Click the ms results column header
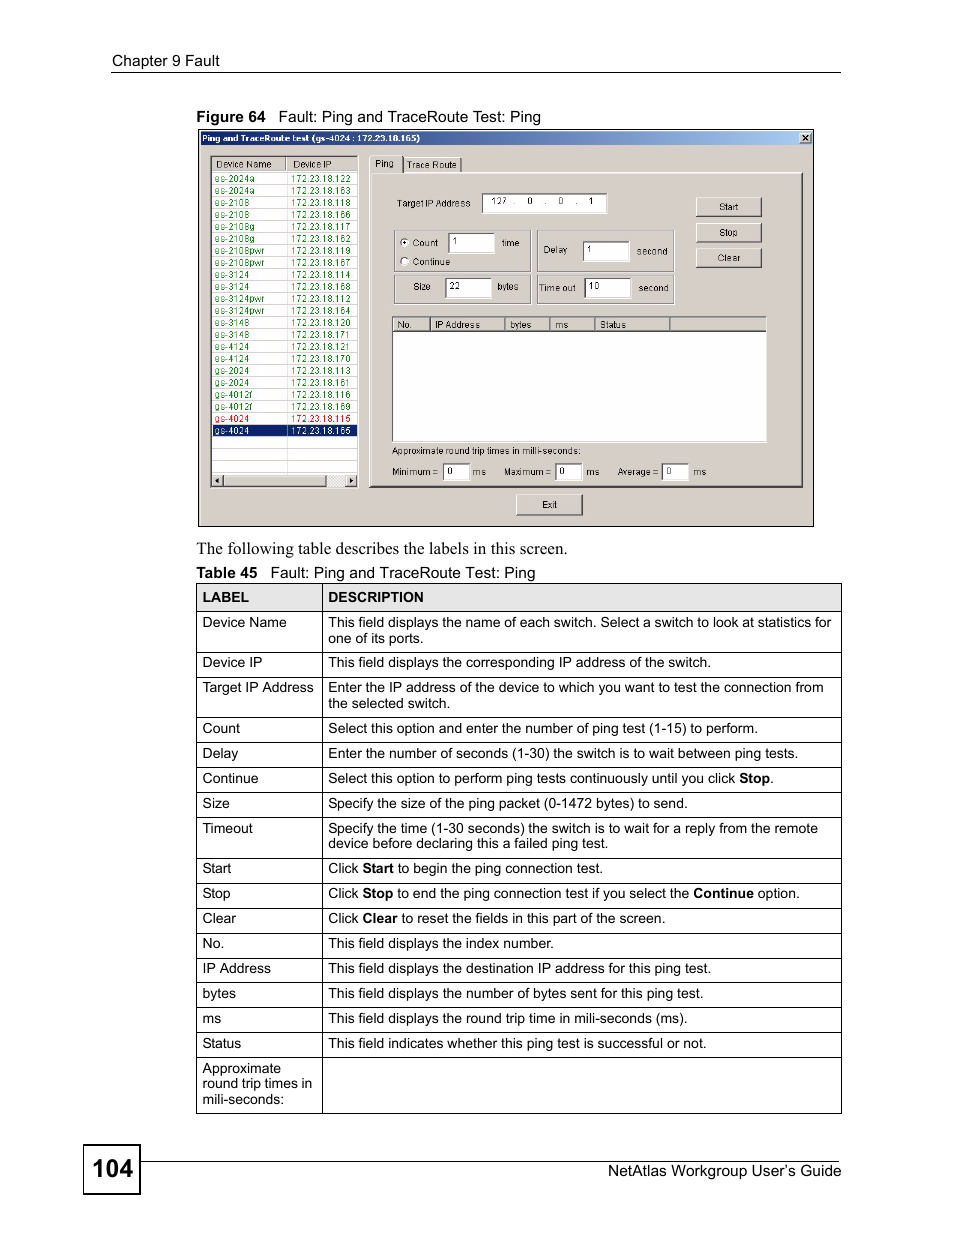The width and height of the screenshot is (954, 1235). [573, 325]
